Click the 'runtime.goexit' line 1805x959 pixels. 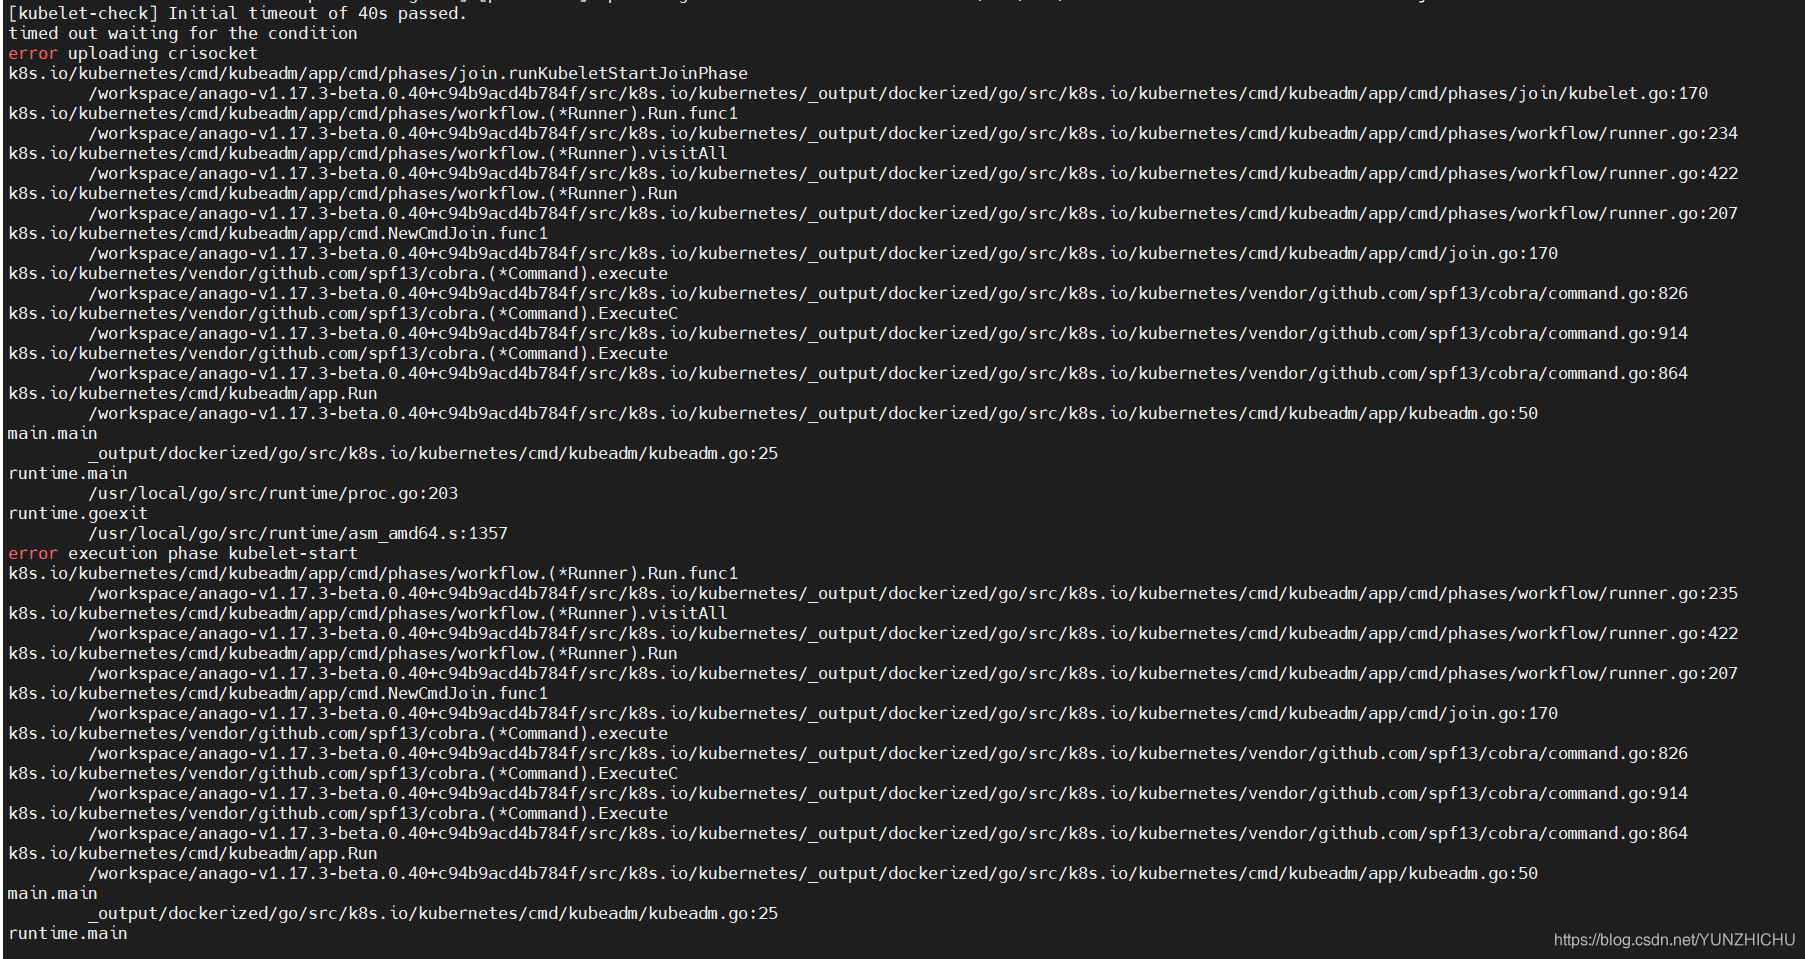pos(78,514)
